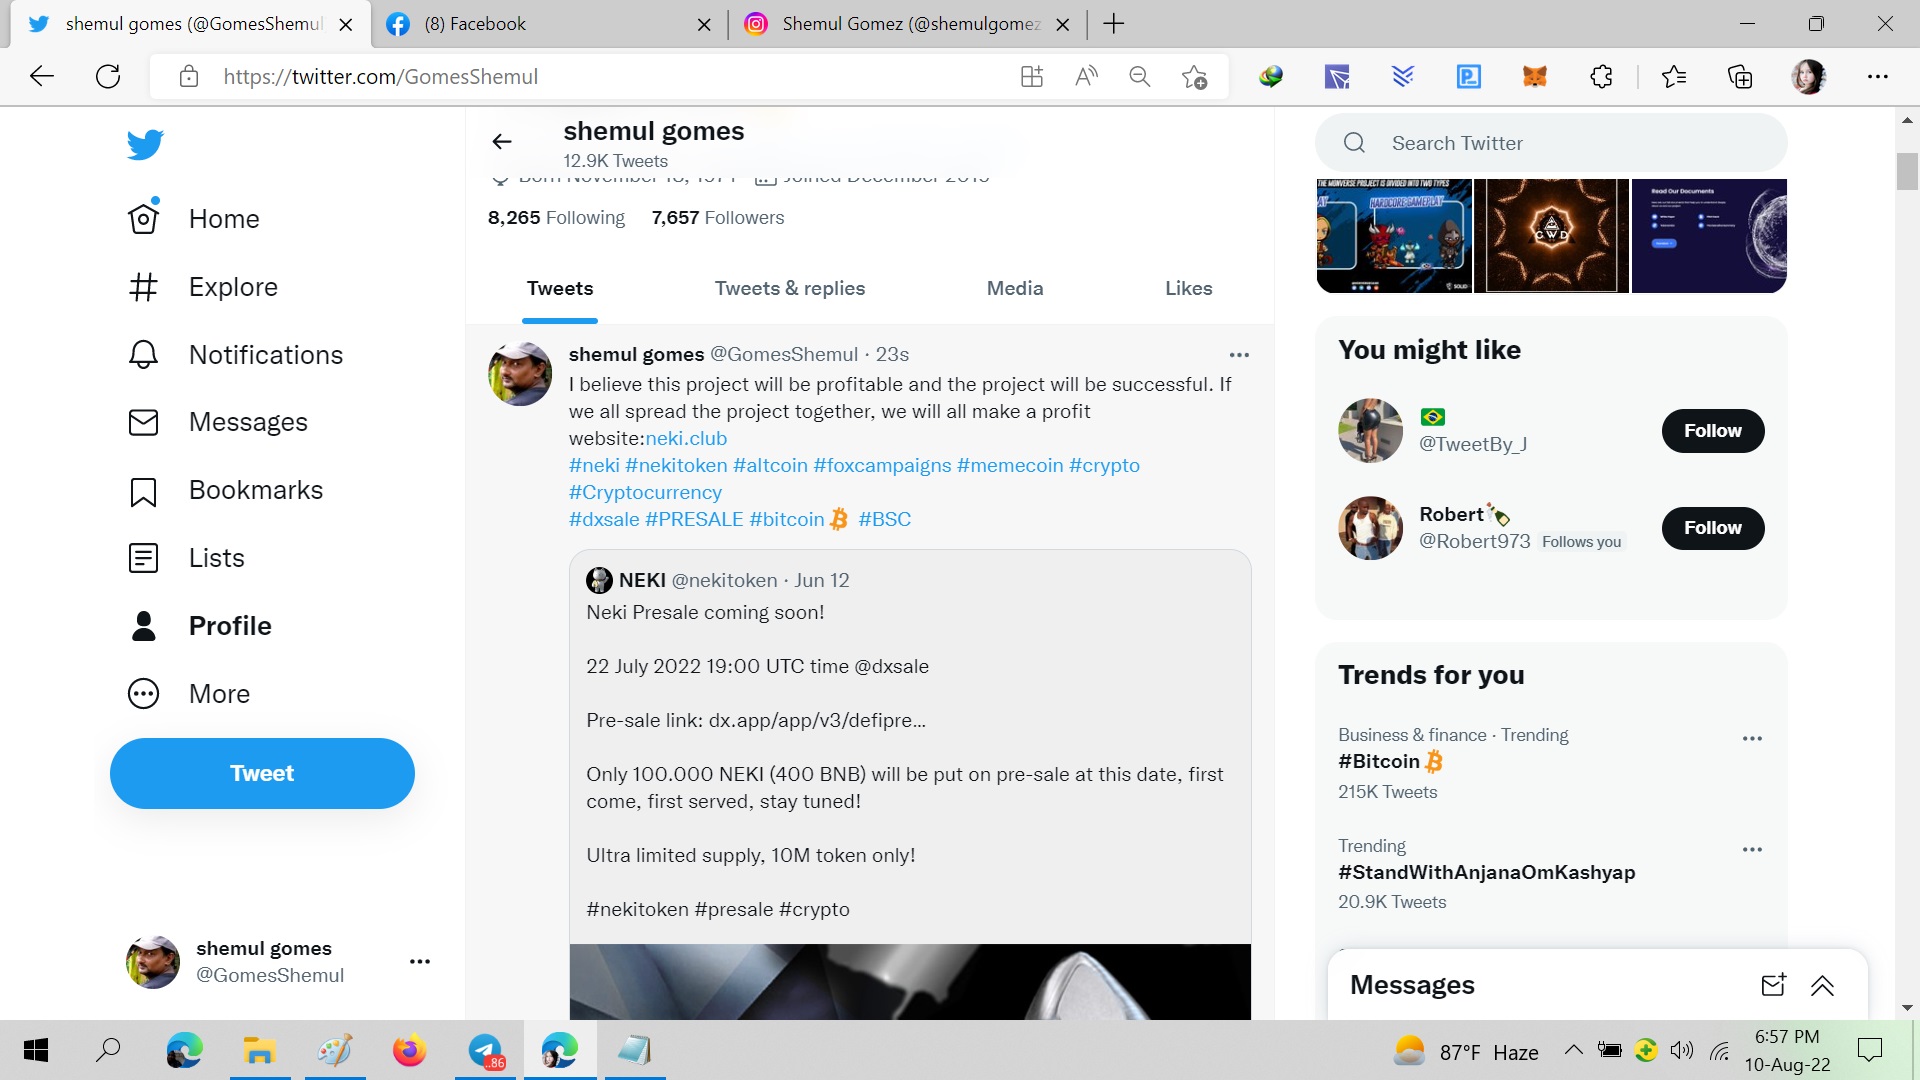The height and width of the screenshot is (1080, 1920).
Task: Show hidden system tray icons
Action: point(1573,1050)
